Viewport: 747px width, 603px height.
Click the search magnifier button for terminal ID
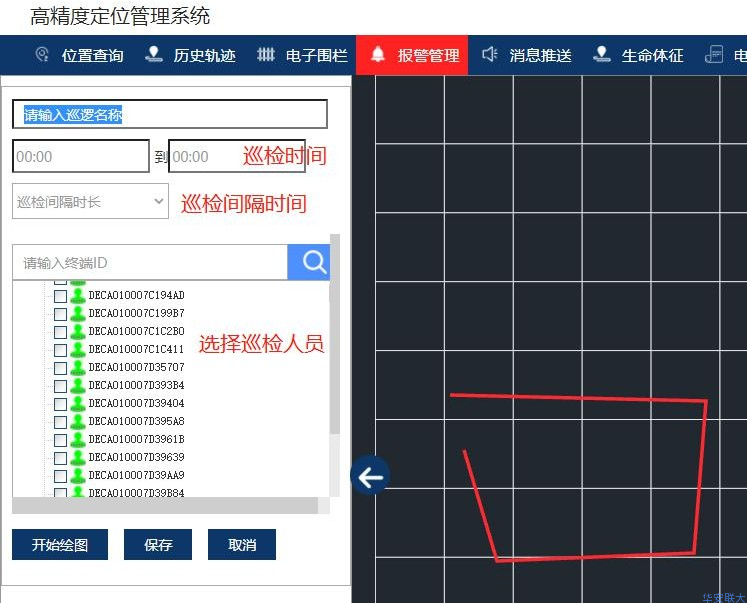click(309, 262)
